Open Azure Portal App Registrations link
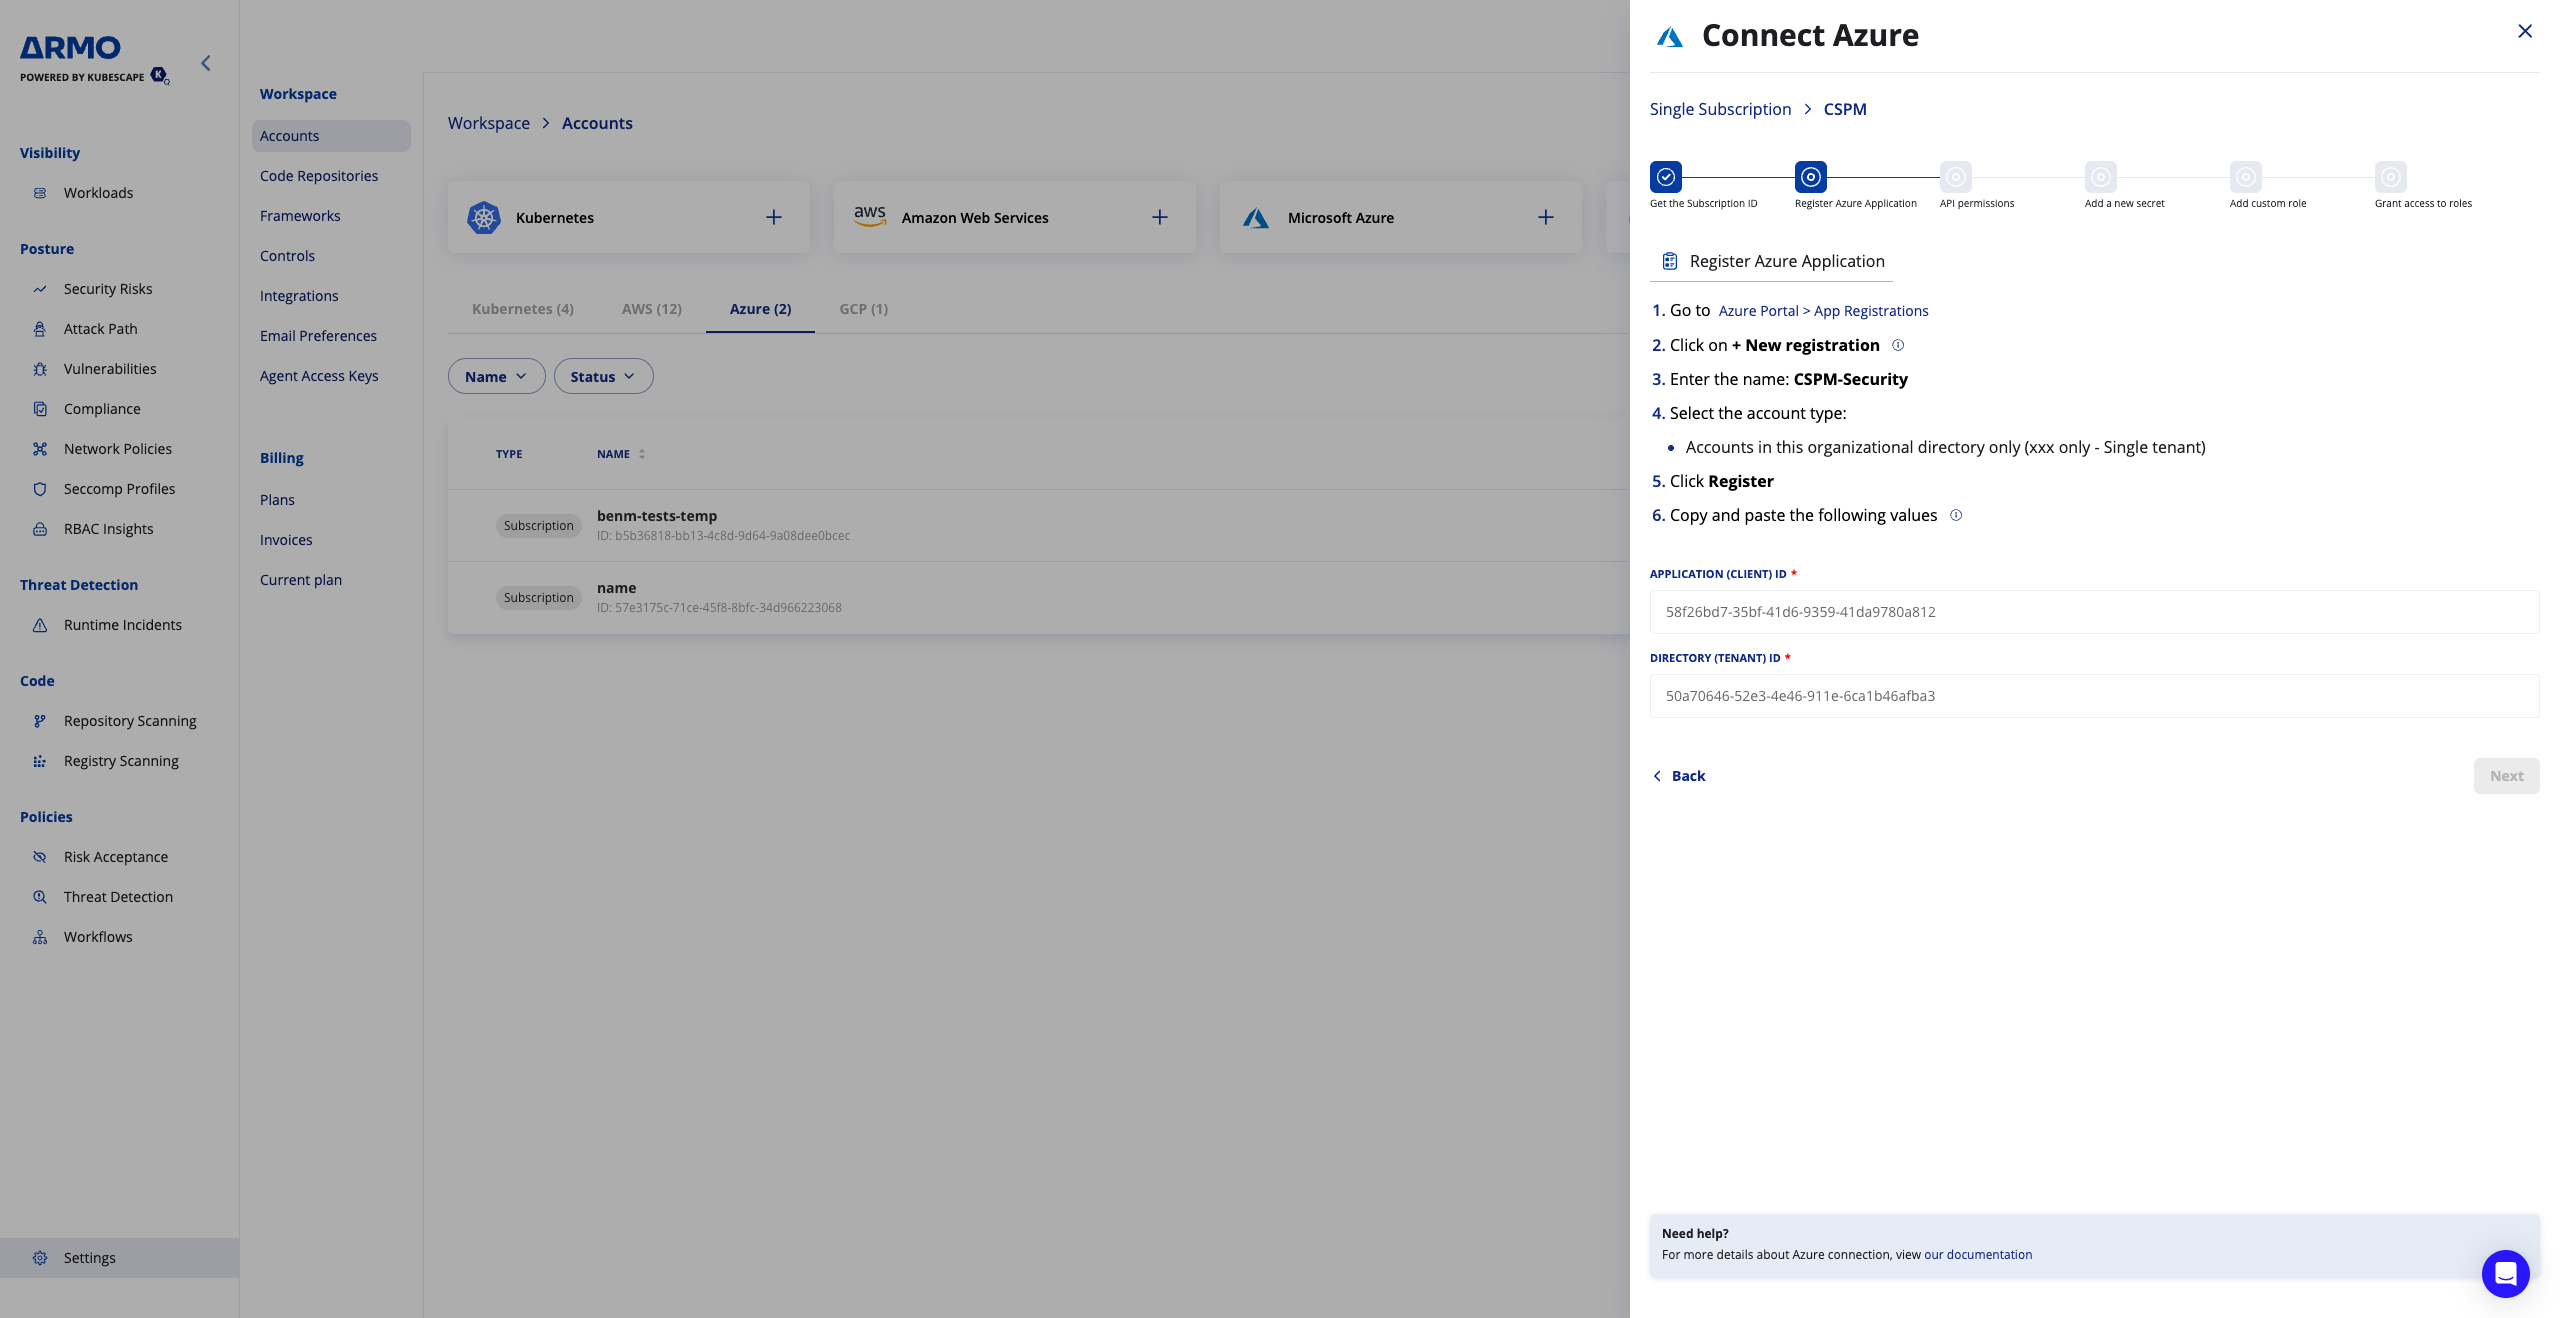2560x1318 pixels. [1823, 311]
